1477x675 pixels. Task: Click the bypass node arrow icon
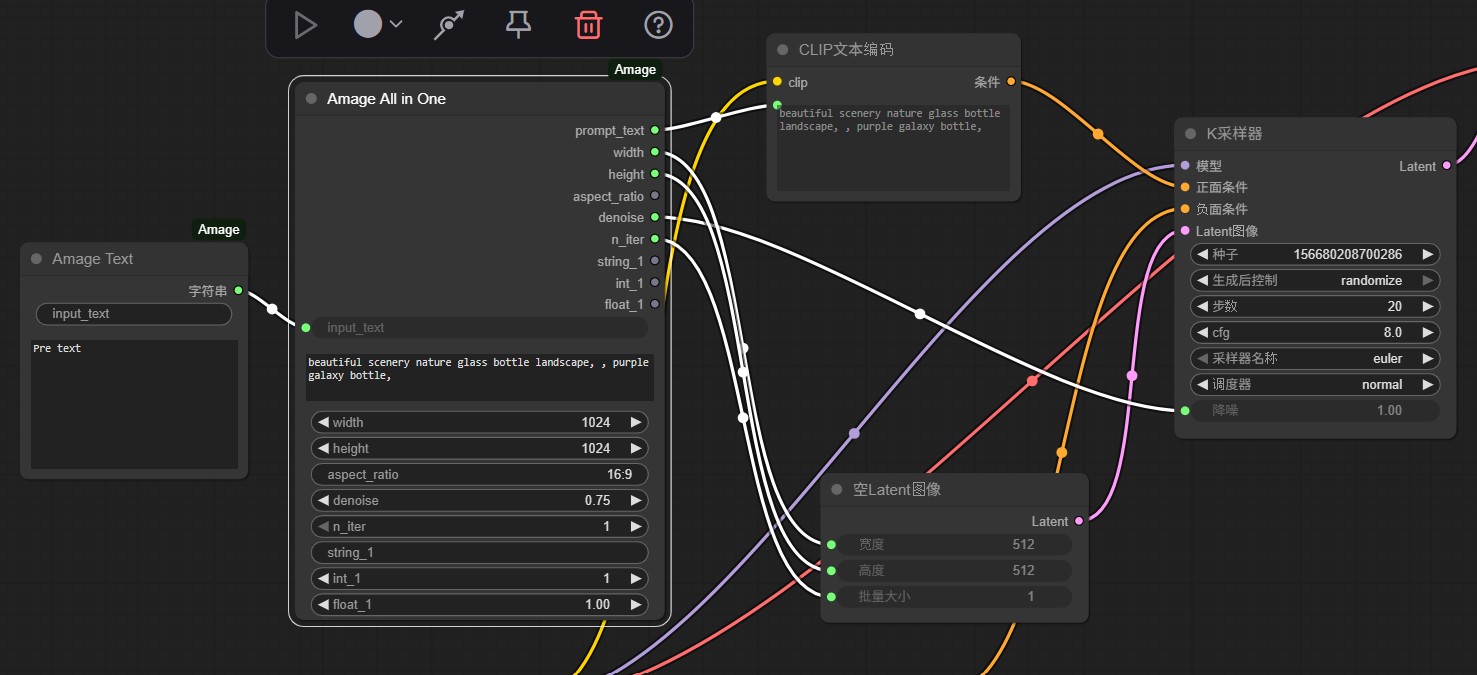click(449, 25)
